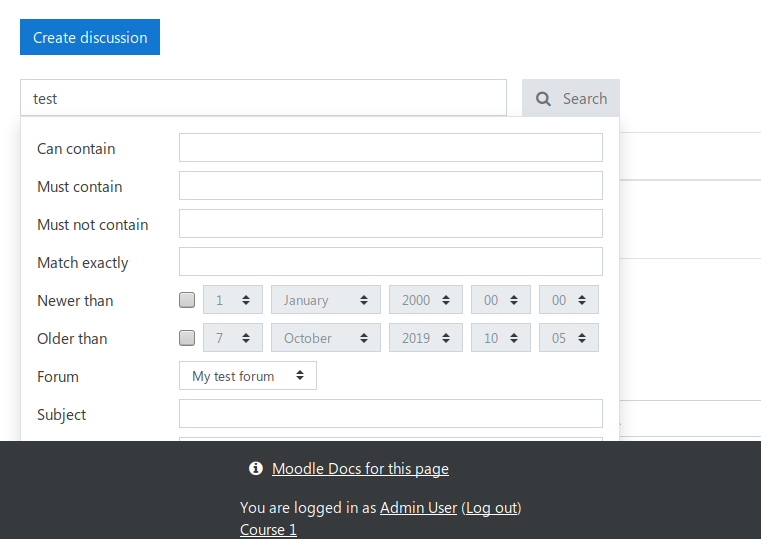This screenshot has width=761, height=539.
Task: Open the Older than month dropdown showing October
Action: (x=326, y=338)
